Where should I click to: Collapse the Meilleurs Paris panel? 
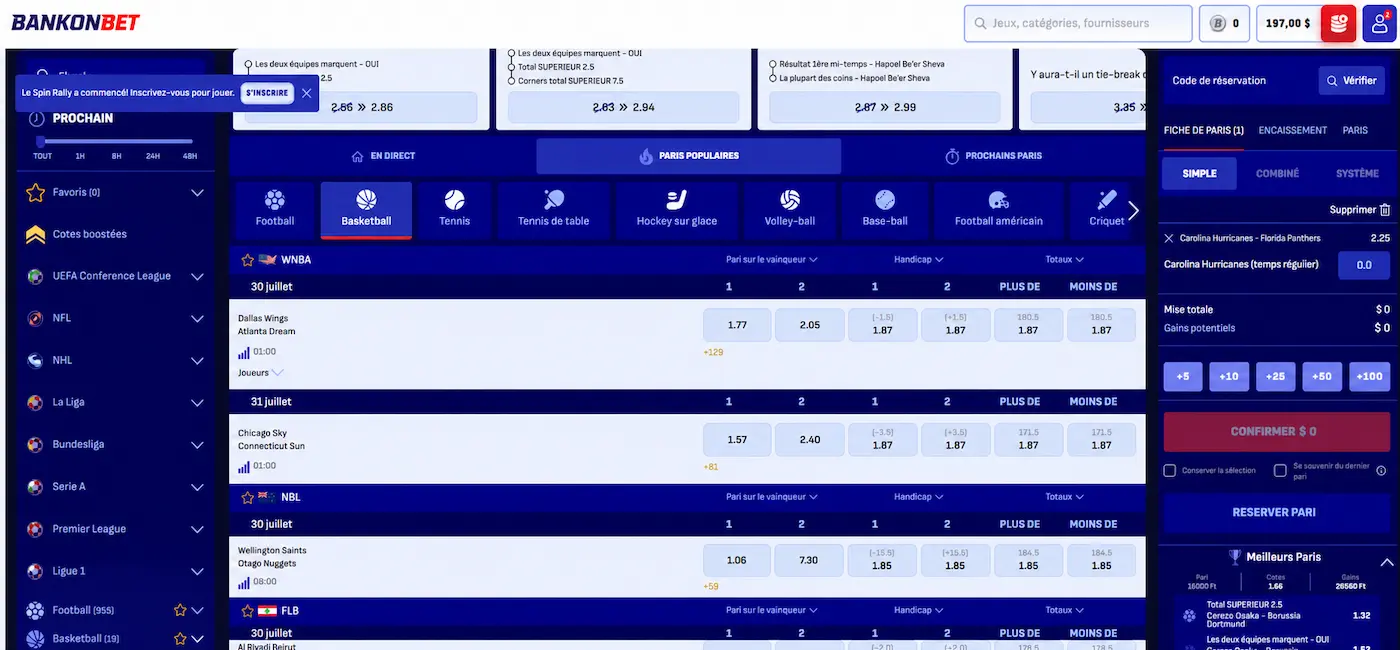coord(1387,563)
